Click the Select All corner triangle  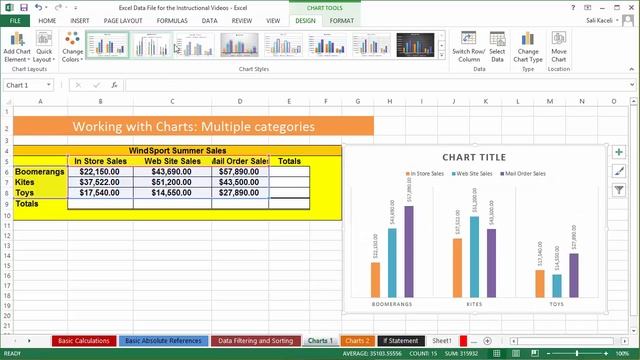(x=8, y=101)
